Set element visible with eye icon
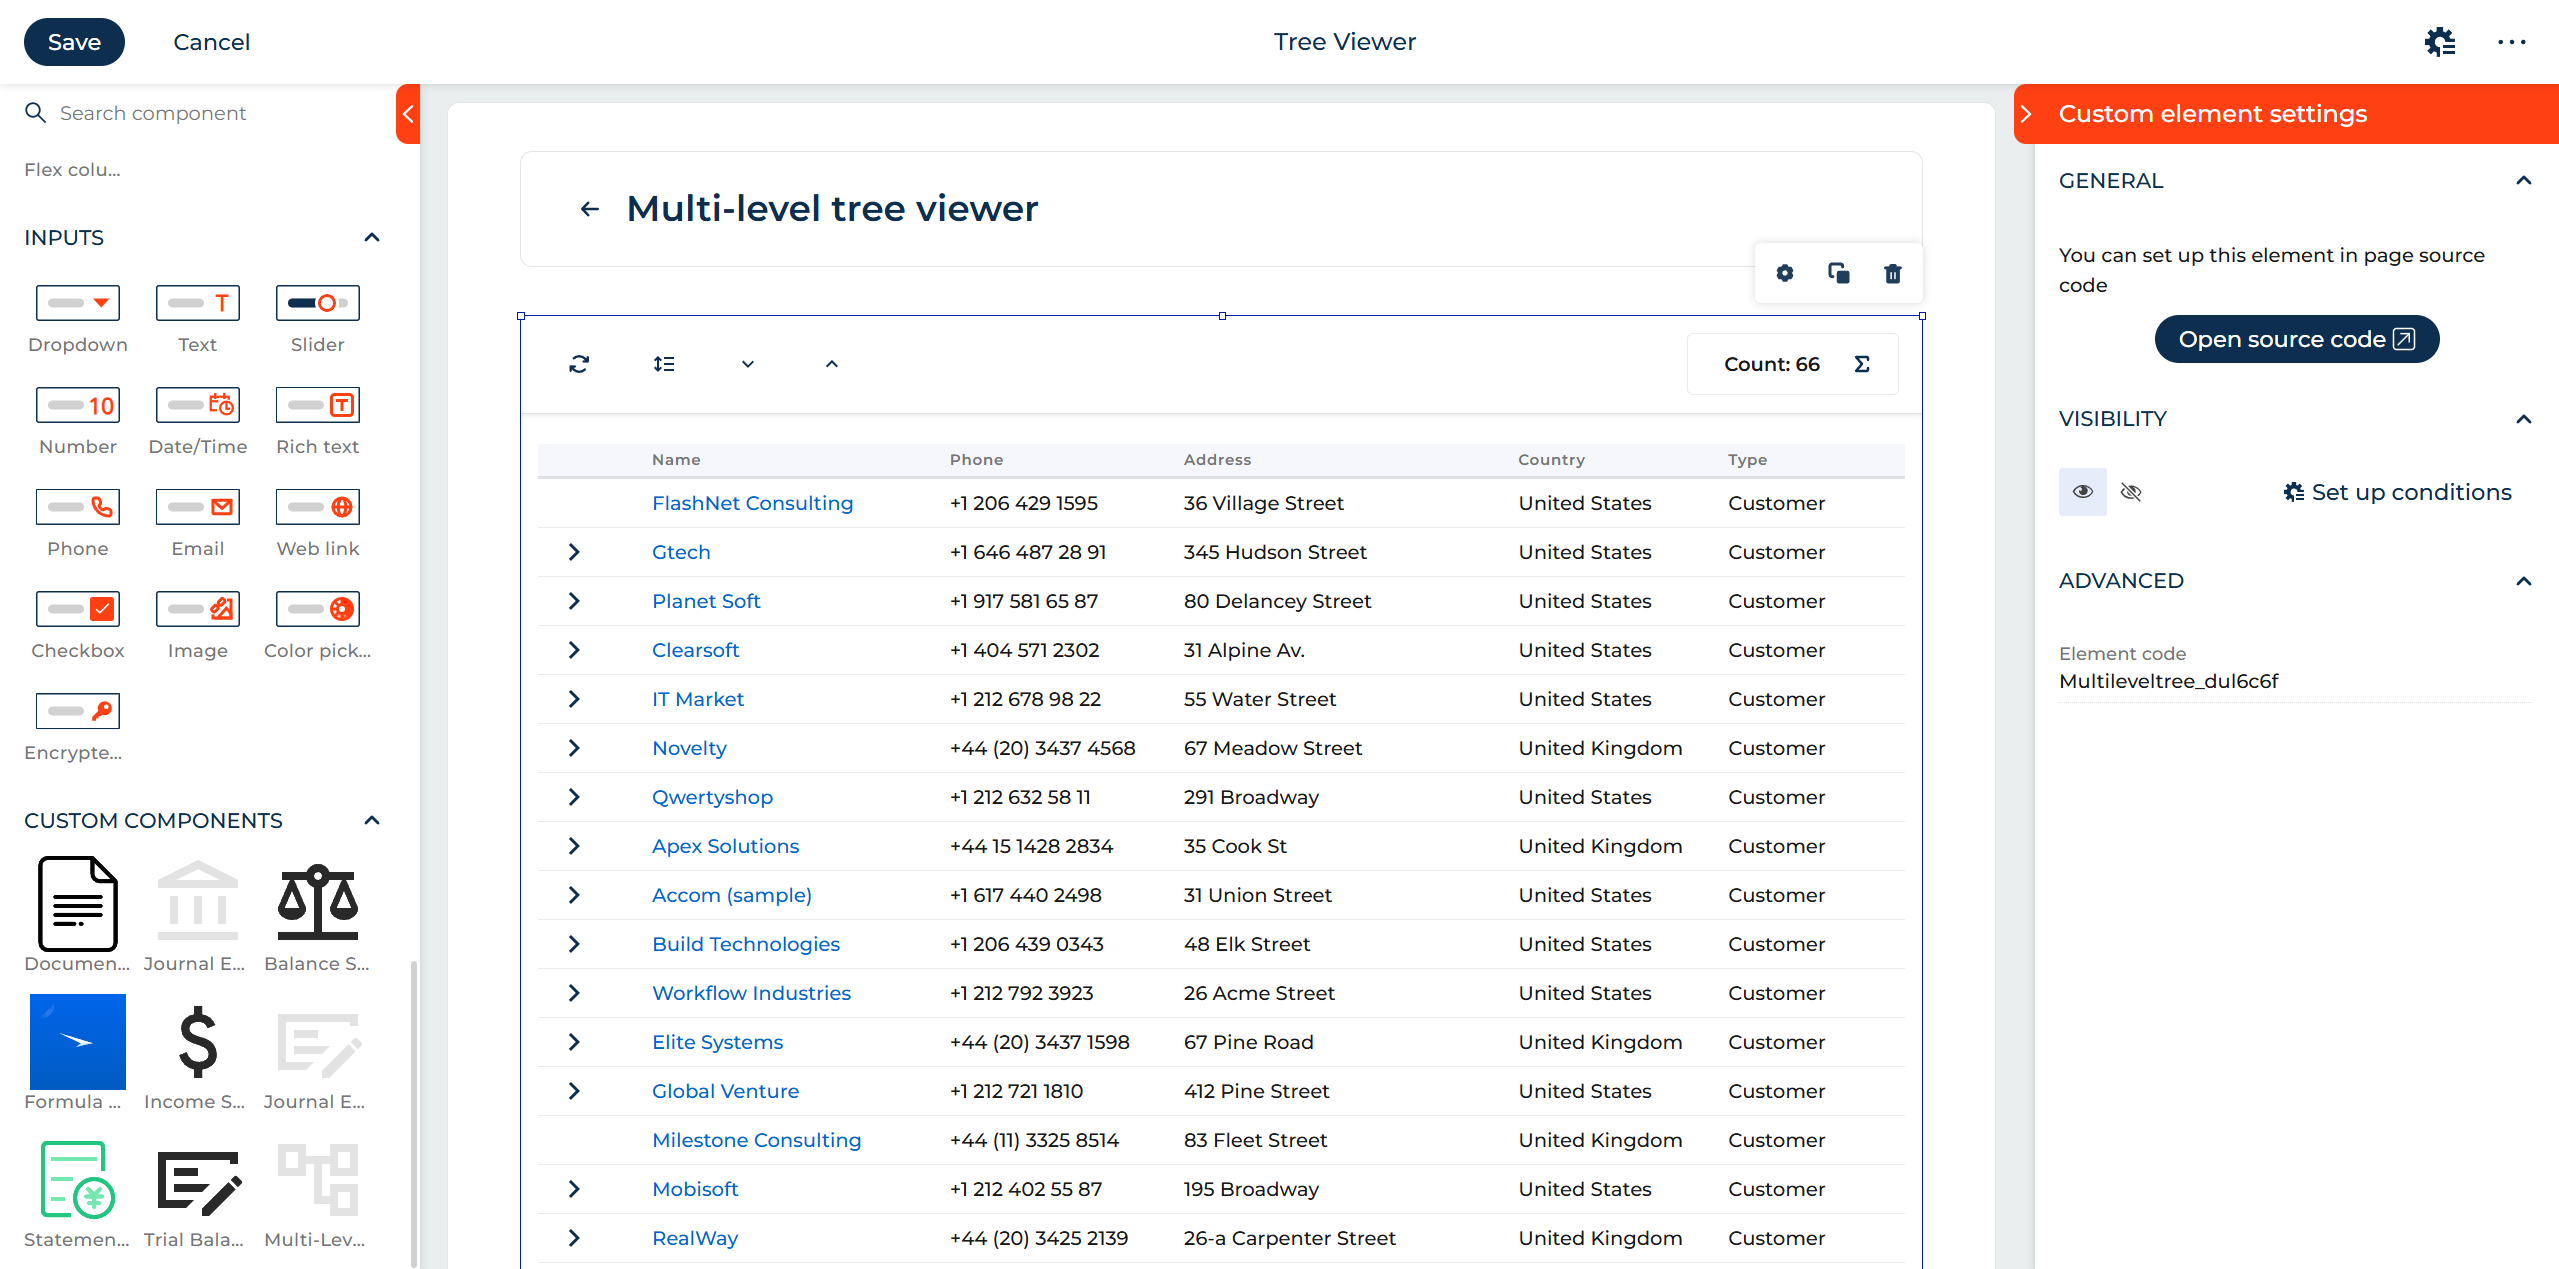 coord(2083,492)
